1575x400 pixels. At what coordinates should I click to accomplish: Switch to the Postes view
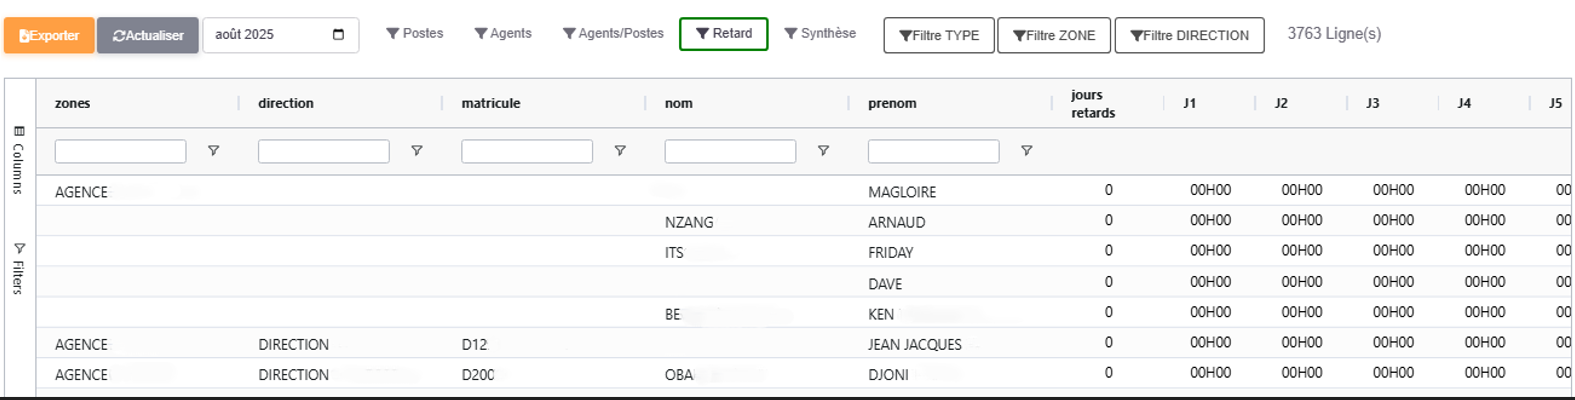(414, 34)
